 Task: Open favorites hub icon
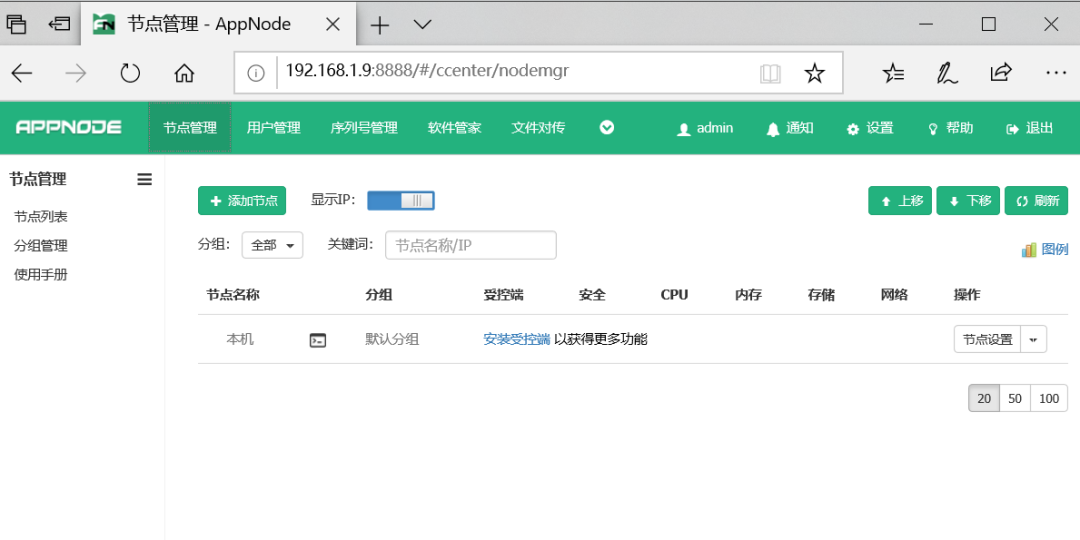[x=893, y=73]
